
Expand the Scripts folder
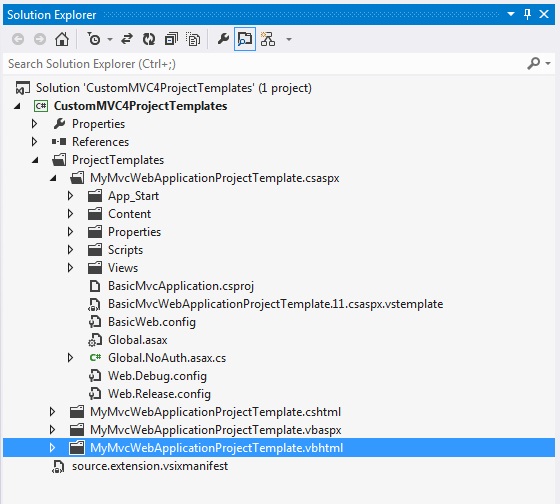(x=70, y=250)
